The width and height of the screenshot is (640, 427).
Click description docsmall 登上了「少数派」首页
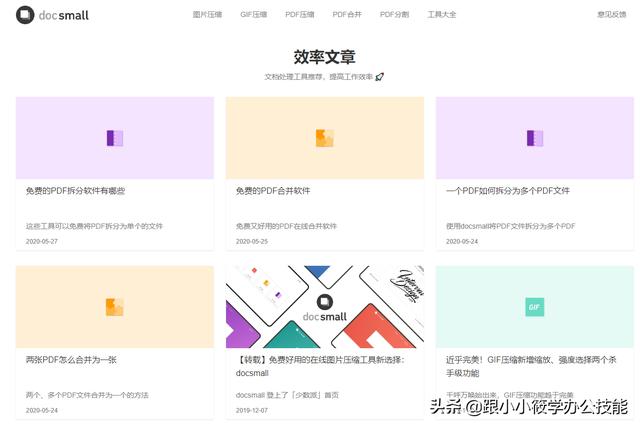pos(287,395)
